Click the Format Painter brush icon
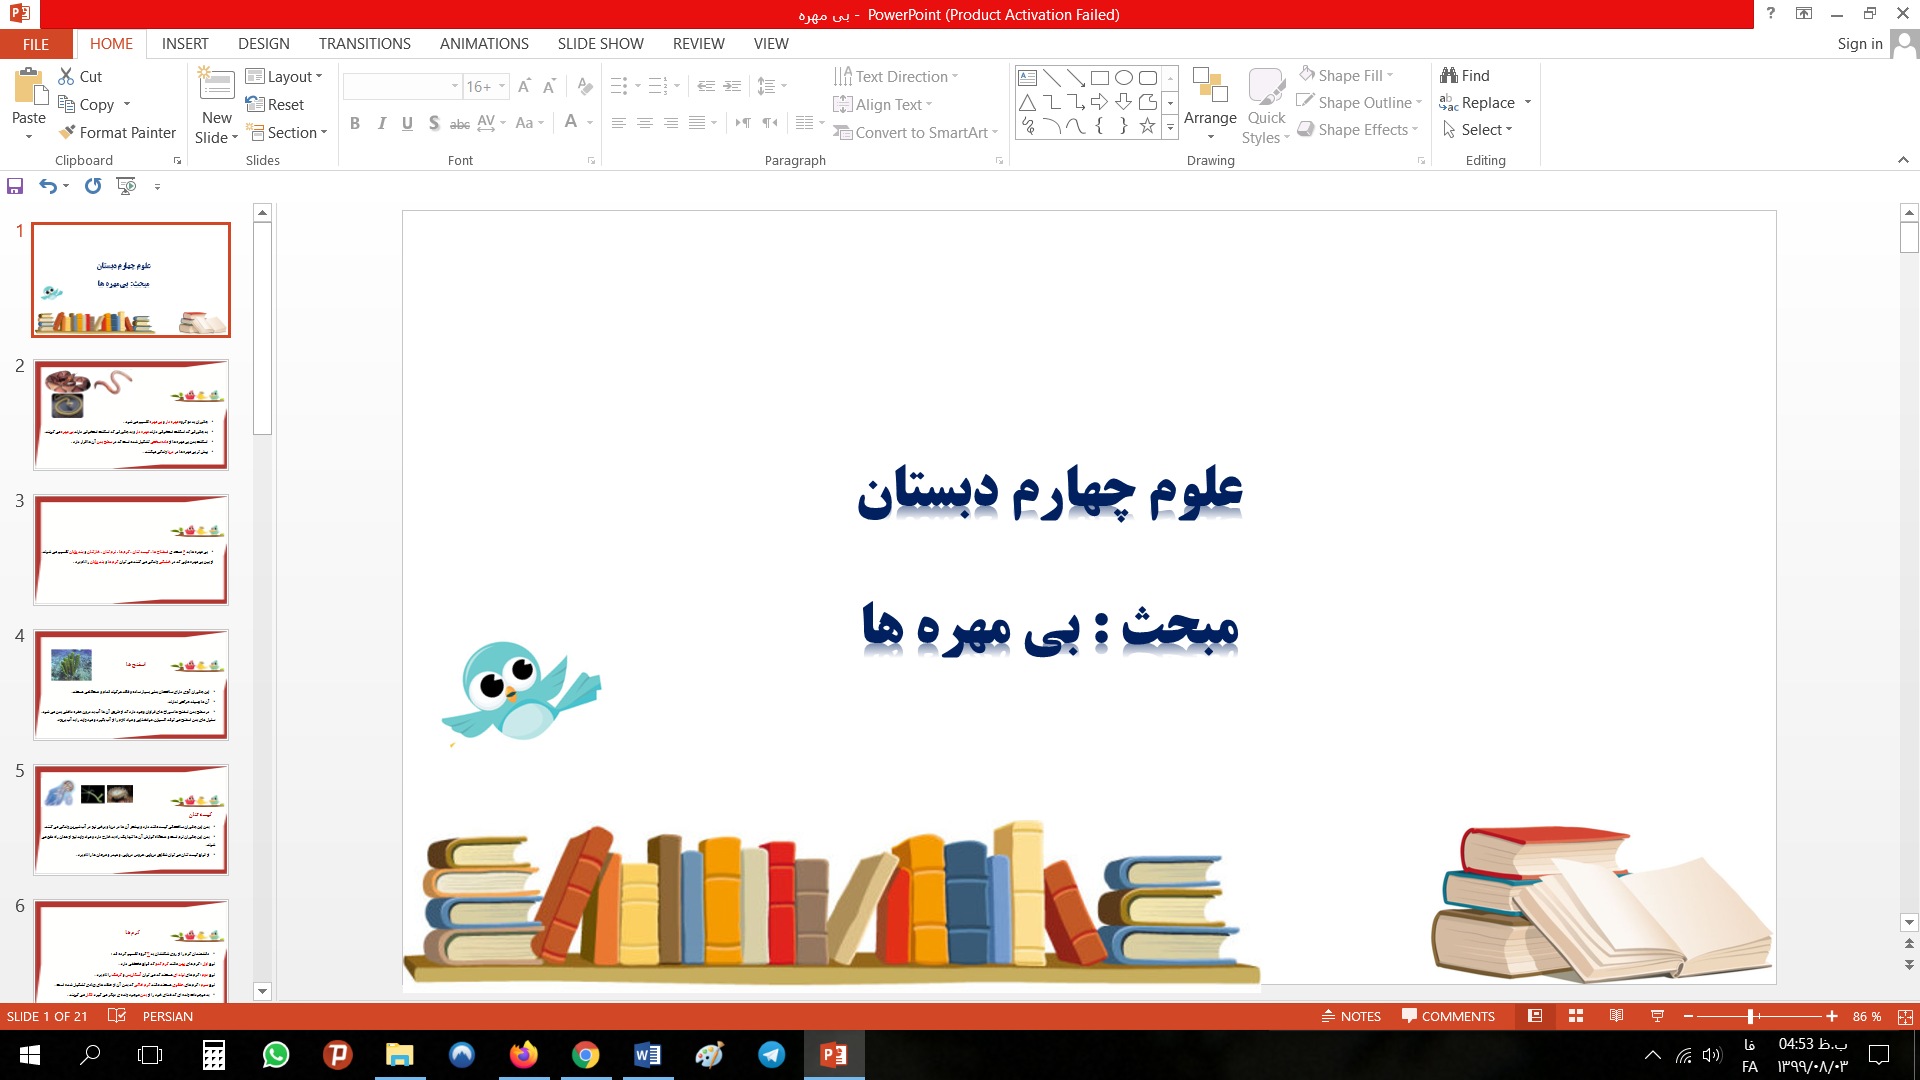Screen dimensions: 1920x1080 67,132
